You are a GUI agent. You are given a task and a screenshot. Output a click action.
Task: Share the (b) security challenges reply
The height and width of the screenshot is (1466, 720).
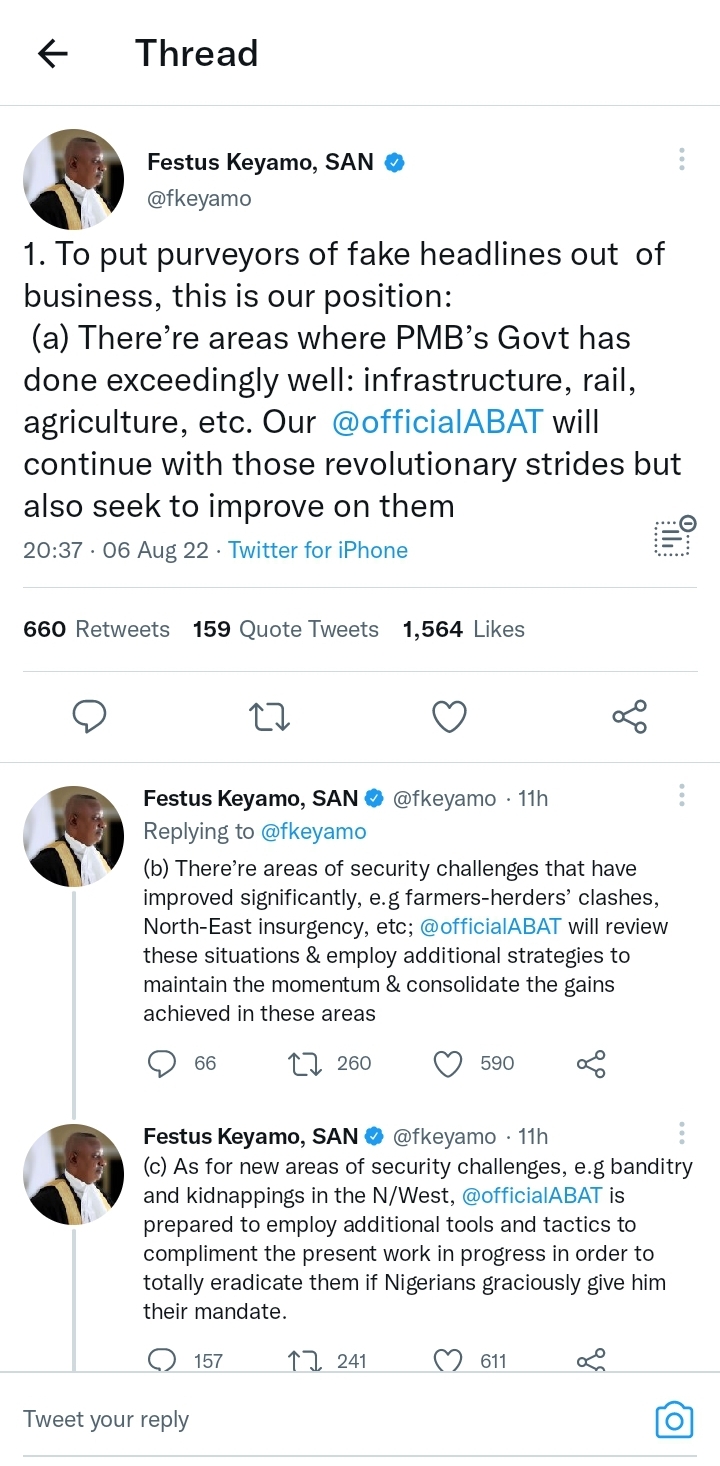[591, 1063]
